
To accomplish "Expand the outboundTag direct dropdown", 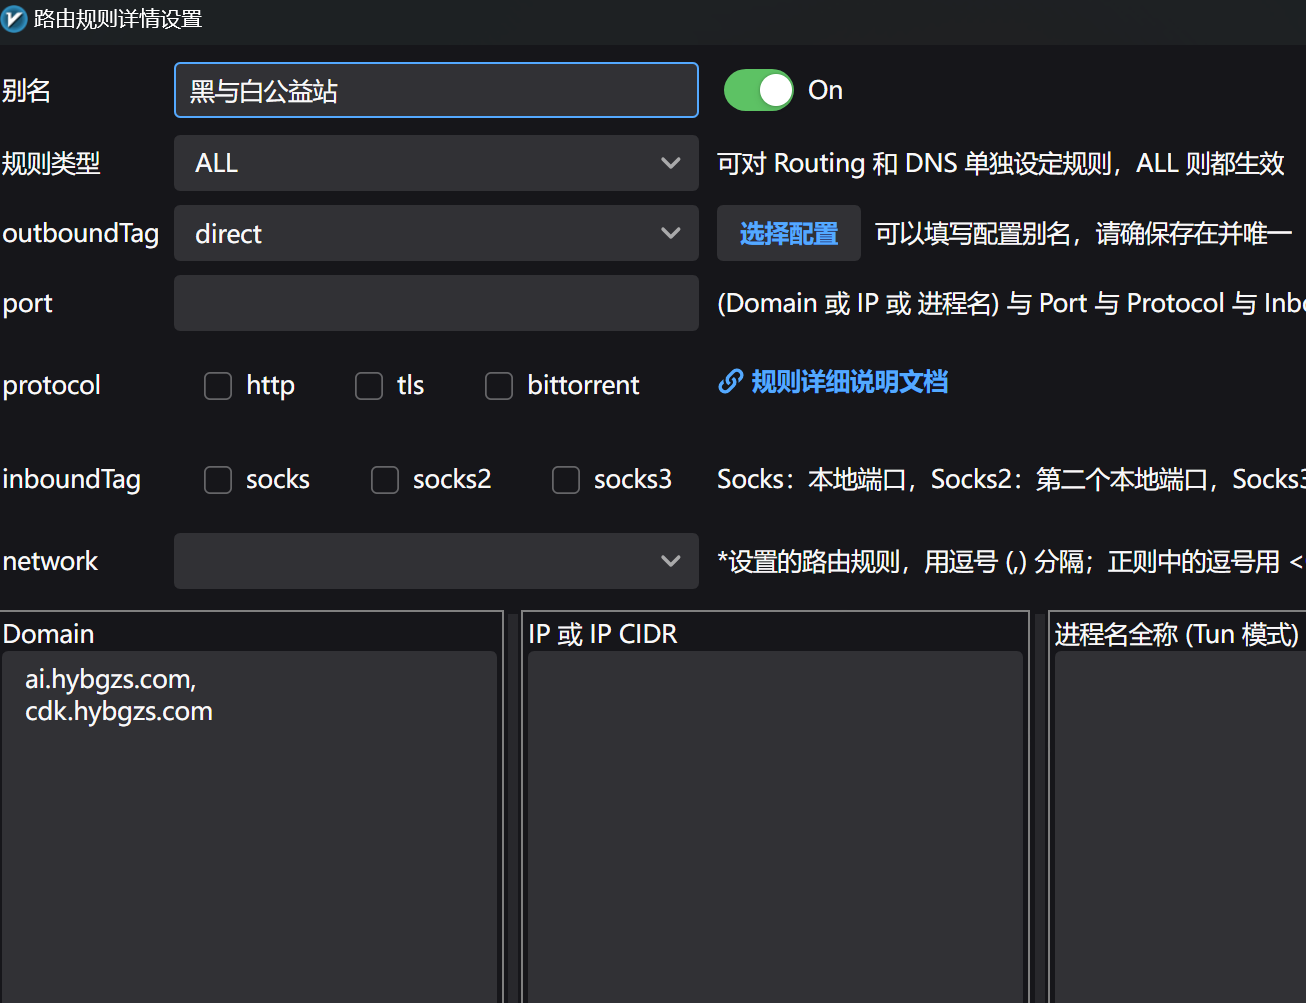I will pyautogui.click(x=436, y=233).
